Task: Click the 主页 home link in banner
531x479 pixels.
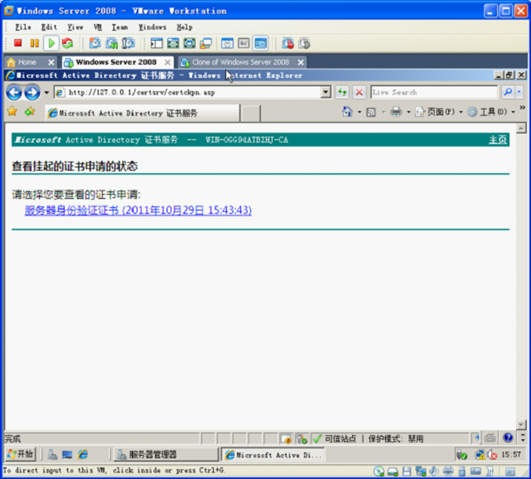Action: [497, 140]
